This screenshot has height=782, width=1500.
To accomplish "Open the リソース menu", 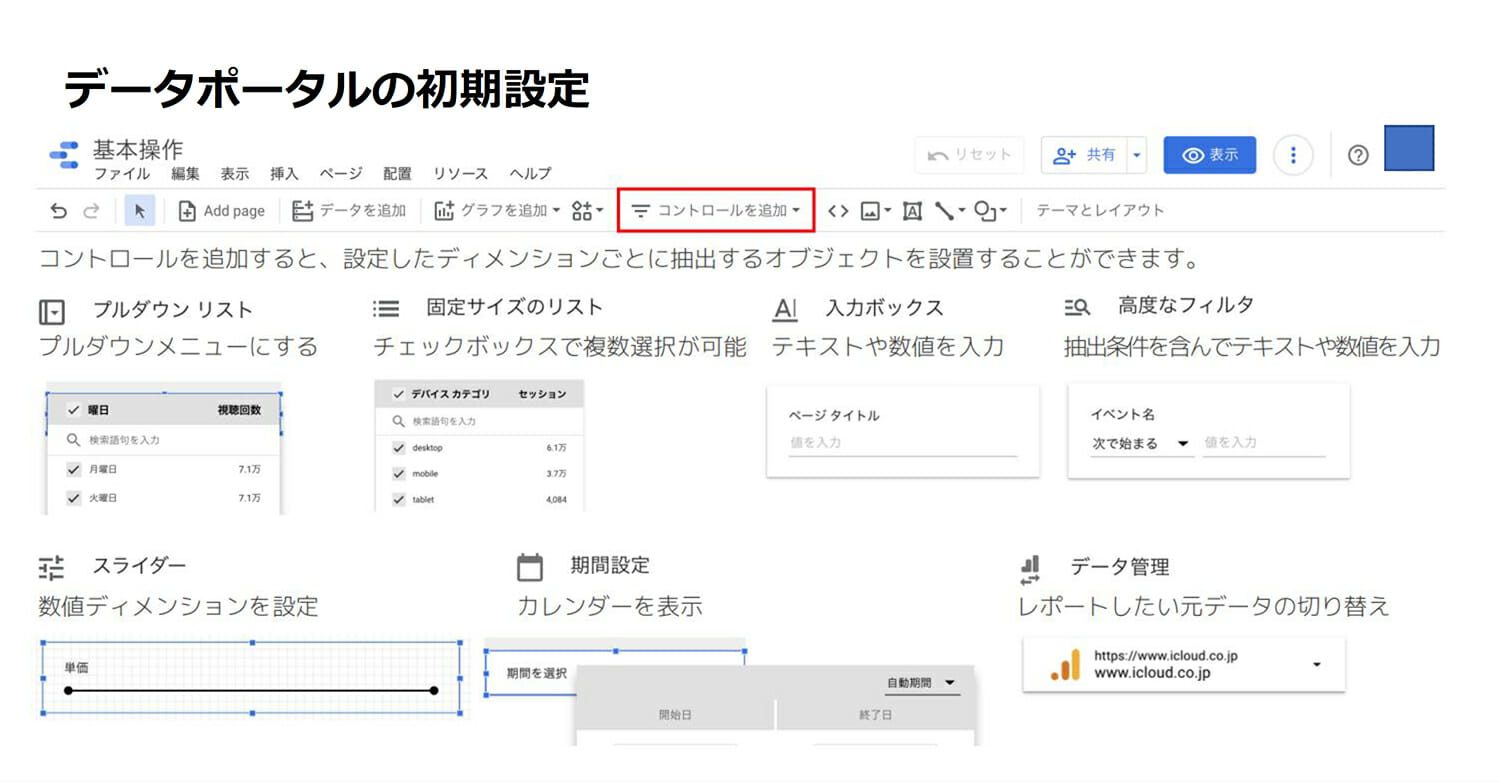I will 460,174.
